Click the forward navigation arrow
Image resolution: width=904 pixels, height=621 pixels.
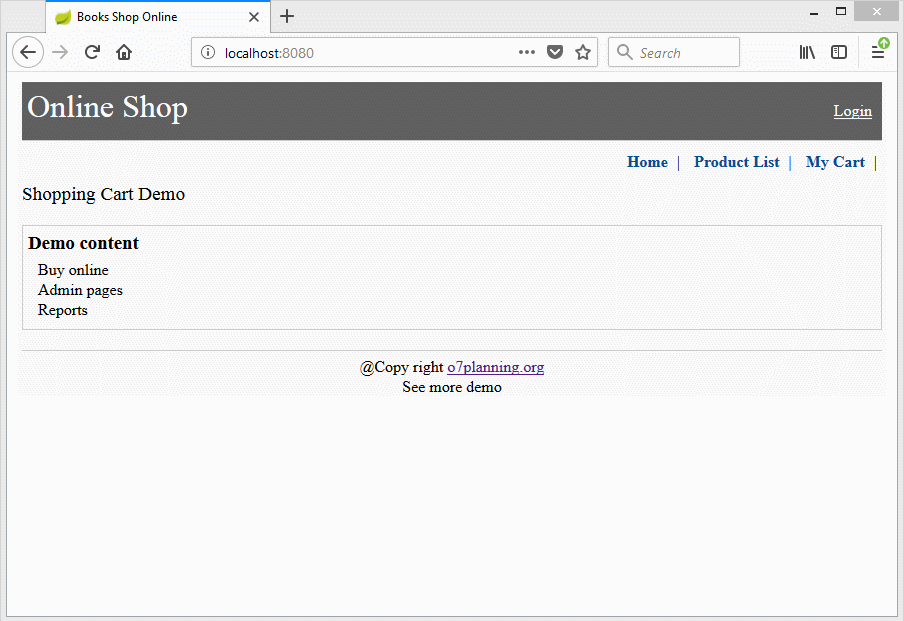[60, 52]
